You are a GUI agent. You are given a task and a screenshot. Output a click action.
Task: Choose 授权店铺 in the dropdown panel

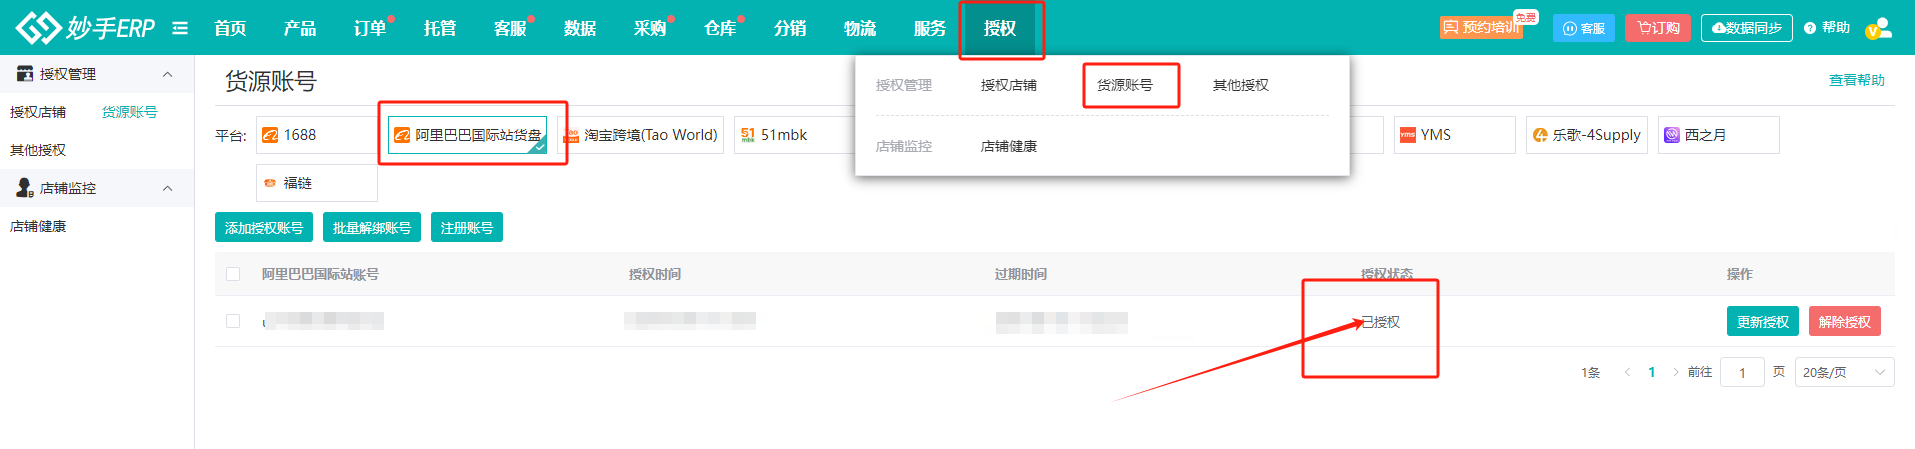point(1009,85)
